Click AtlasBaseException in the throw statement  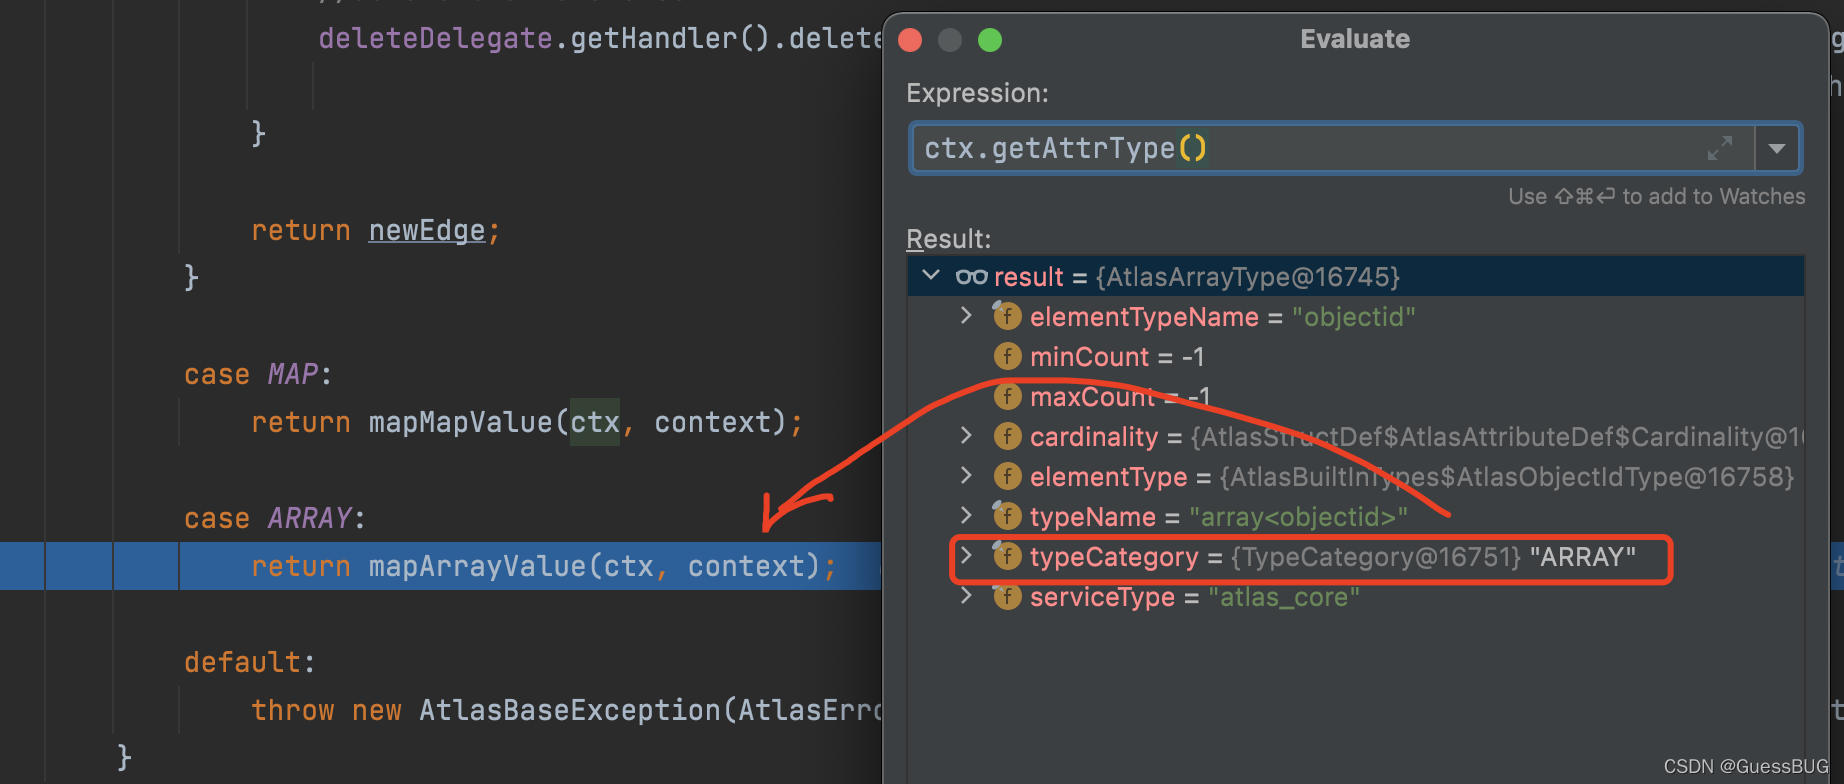[569, 710]
